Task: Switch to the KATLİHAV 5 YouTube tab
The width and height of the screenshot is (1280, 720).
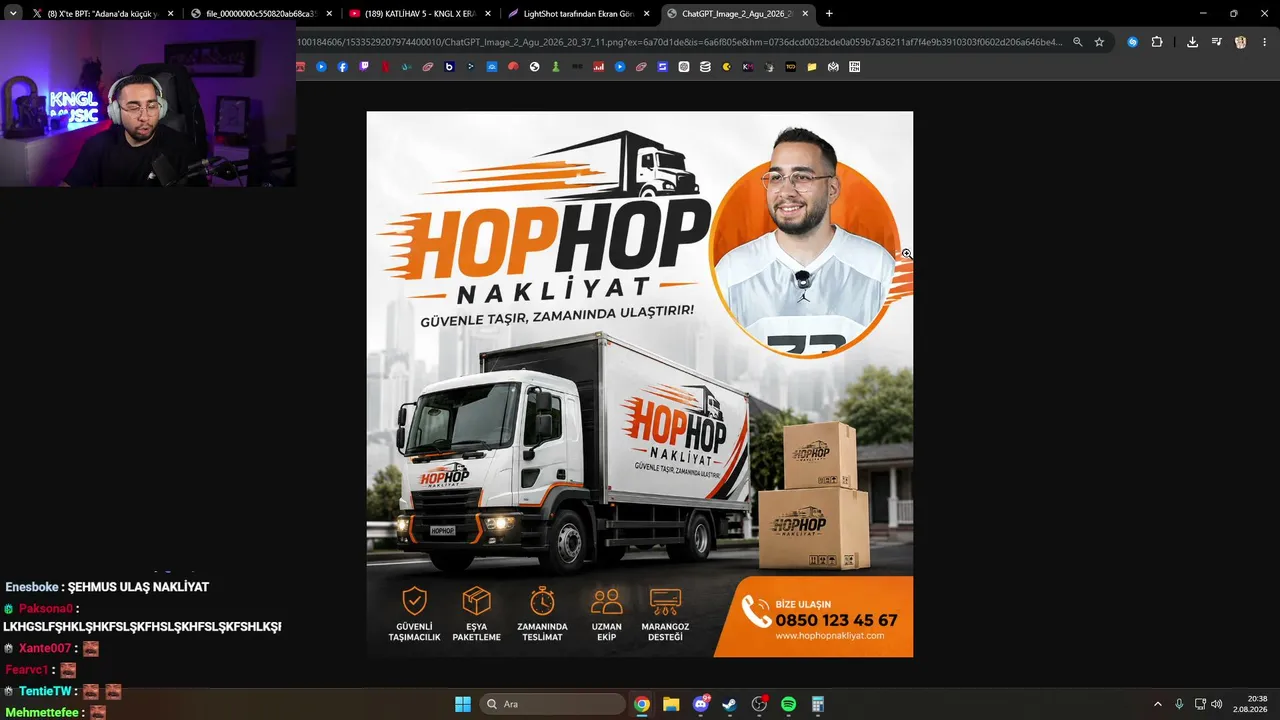Action: (x=420, y=14)
